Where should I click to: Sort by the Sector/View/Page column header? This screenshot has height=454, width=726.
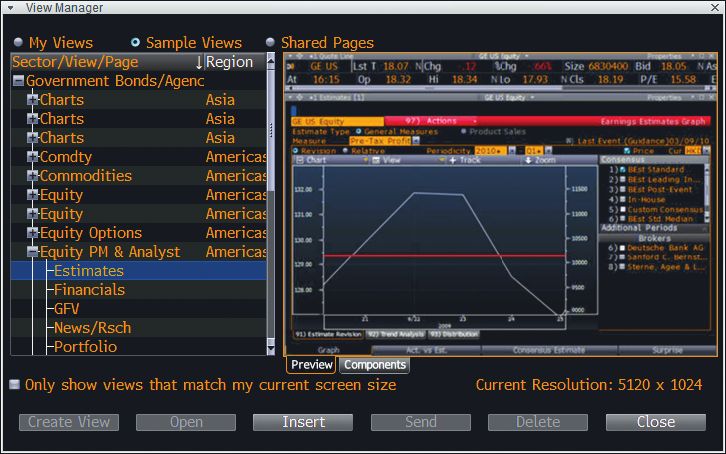(107, 62)
